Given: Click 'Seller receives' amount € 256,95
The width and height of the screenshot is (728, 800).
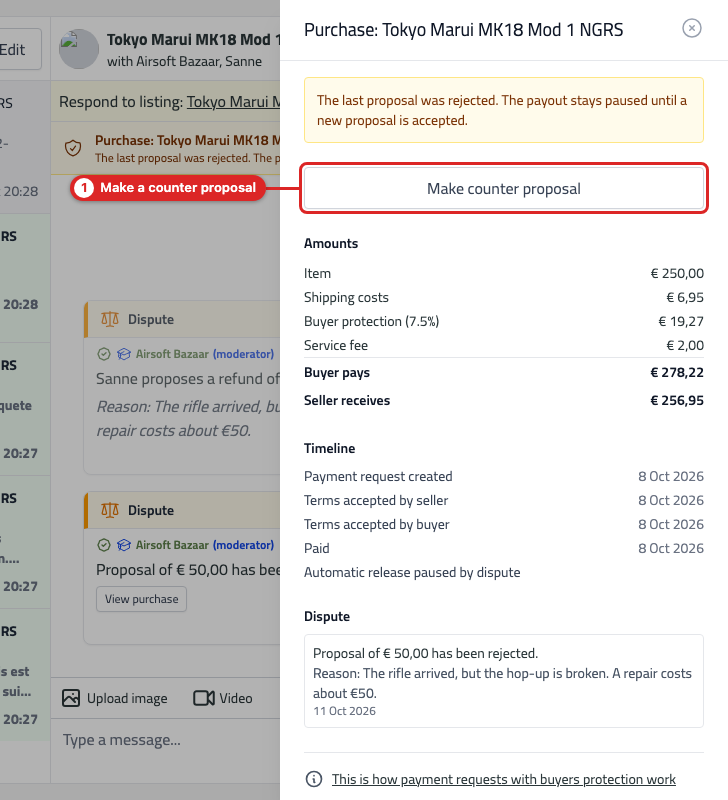Looking at the screenshot, I should [x=676, y=401].
